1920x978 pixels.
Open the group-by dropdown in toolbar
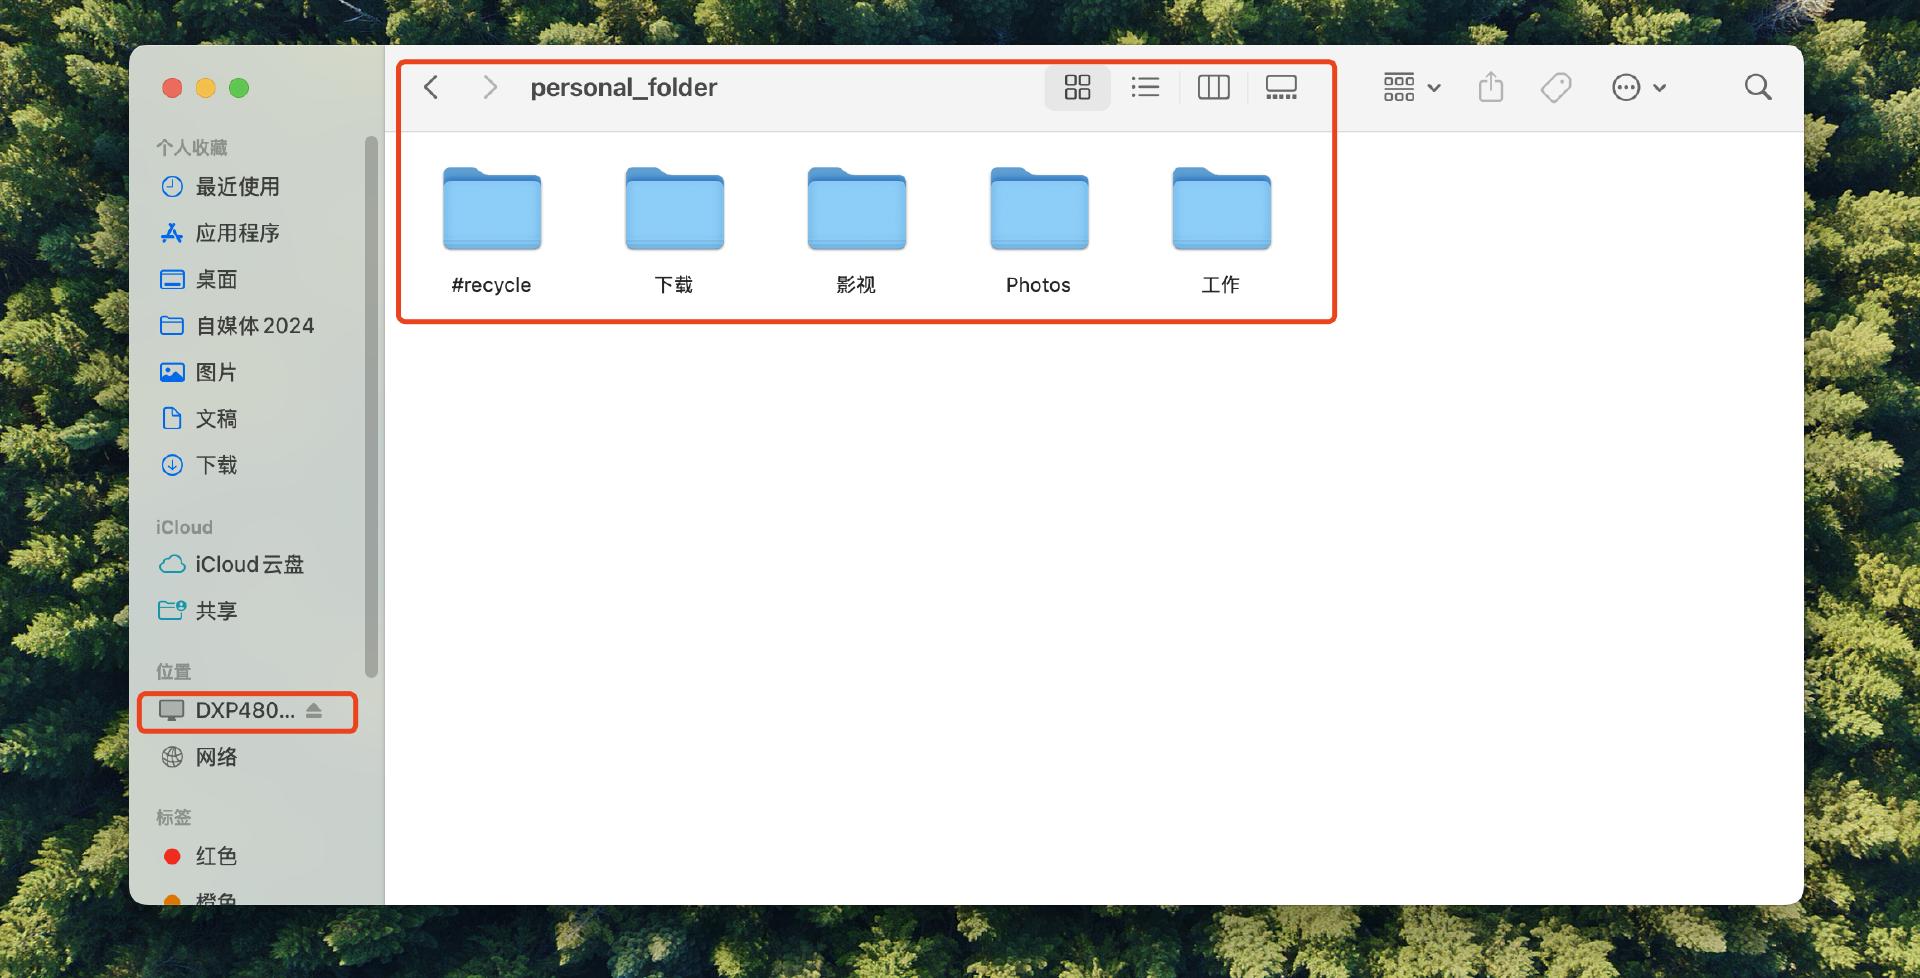pyautogui.click(x=1411, y=87)
